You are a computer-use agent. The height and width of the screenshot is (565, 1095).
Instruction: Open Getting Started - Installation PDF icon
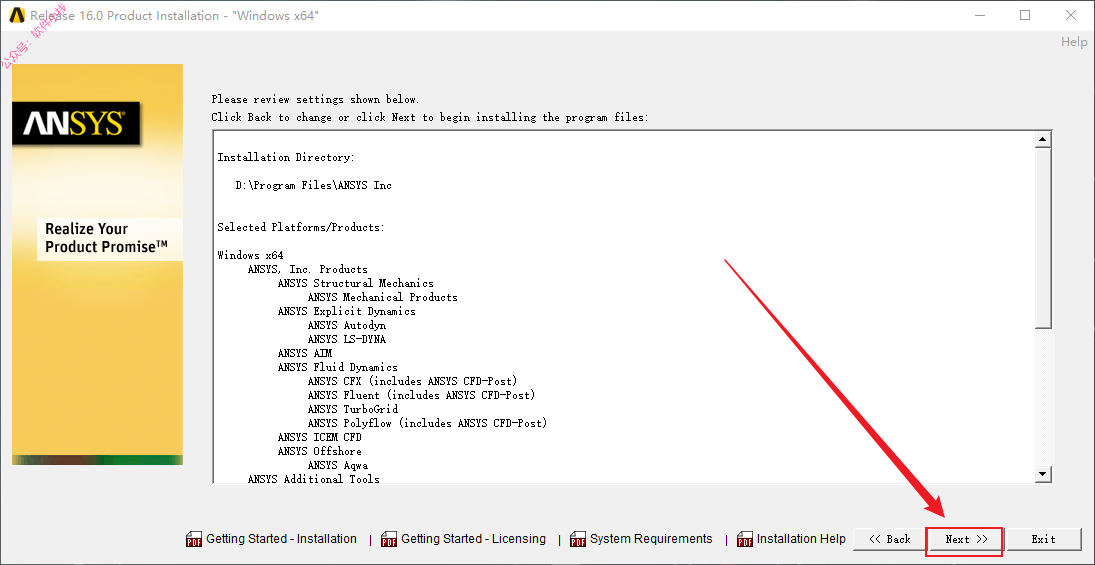(x=193, y=539)
